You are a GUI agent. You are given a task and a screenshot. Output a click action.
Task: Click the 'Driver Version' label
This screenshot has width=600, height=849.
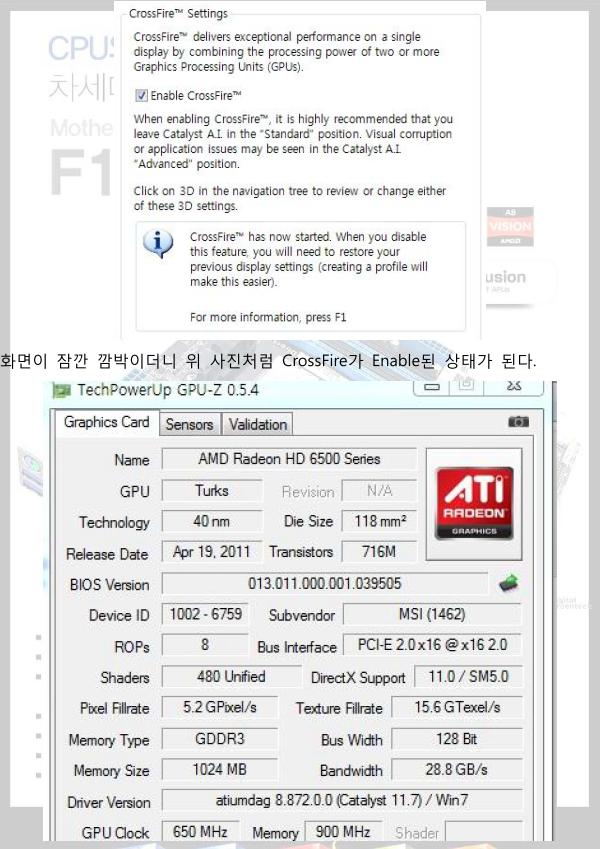(x=109, y=802)
